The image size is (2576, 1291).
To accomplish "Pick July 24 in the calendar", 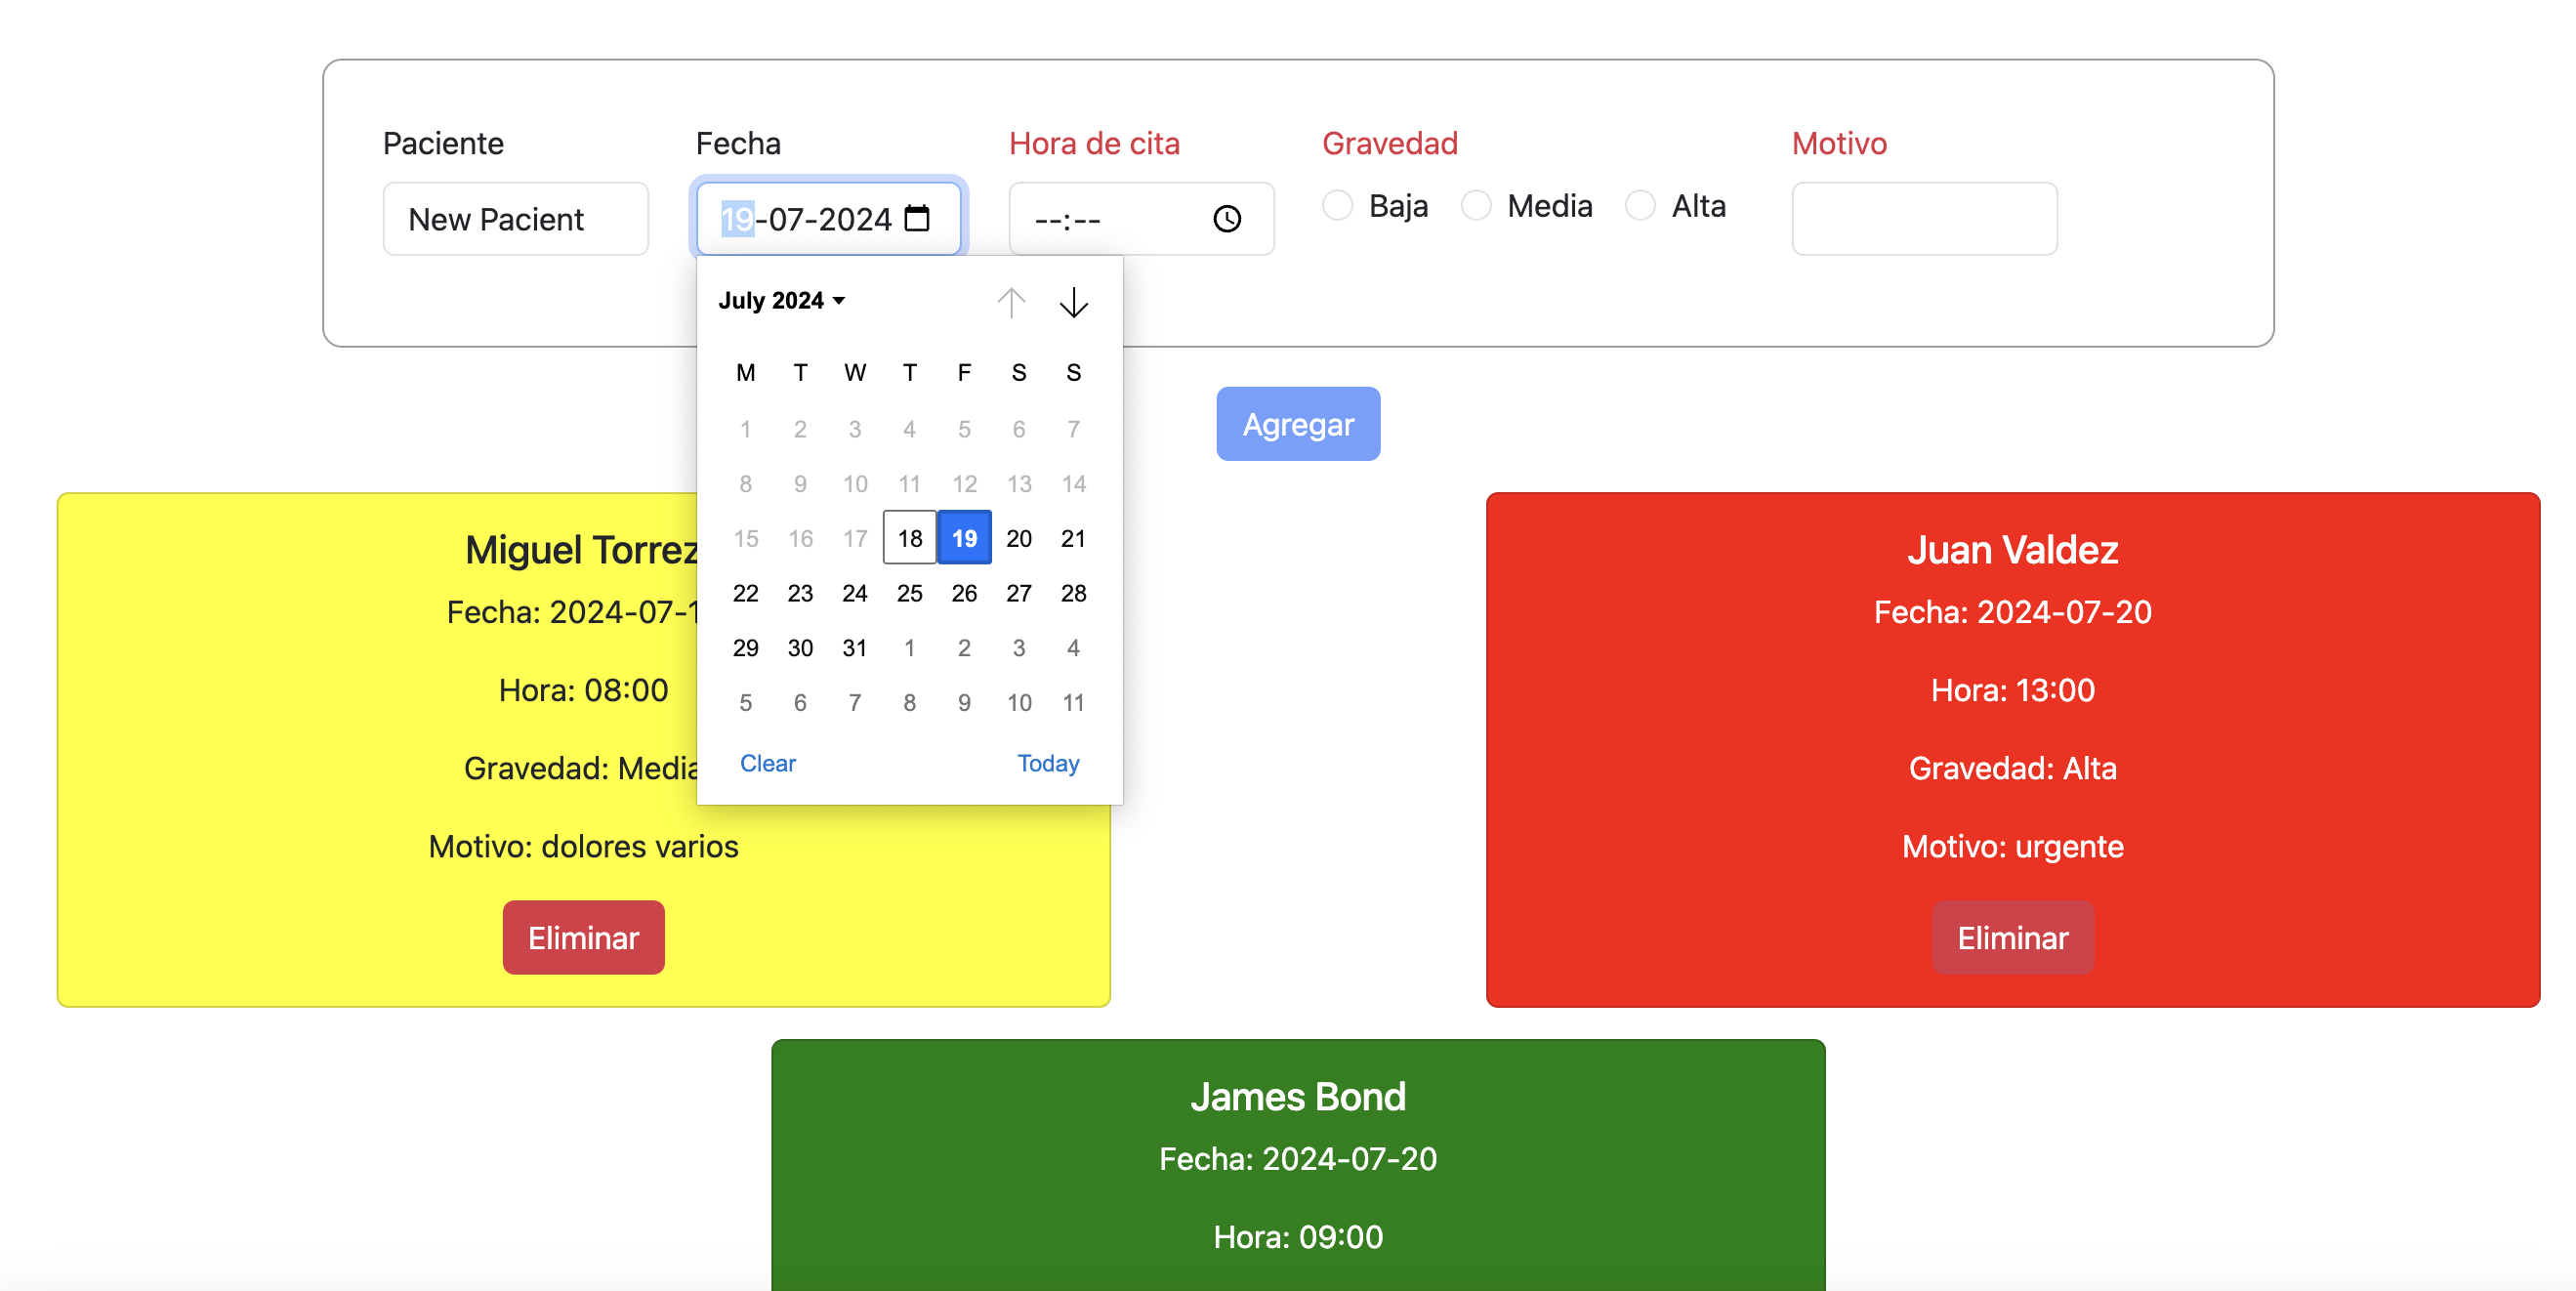I will [855, 593].
